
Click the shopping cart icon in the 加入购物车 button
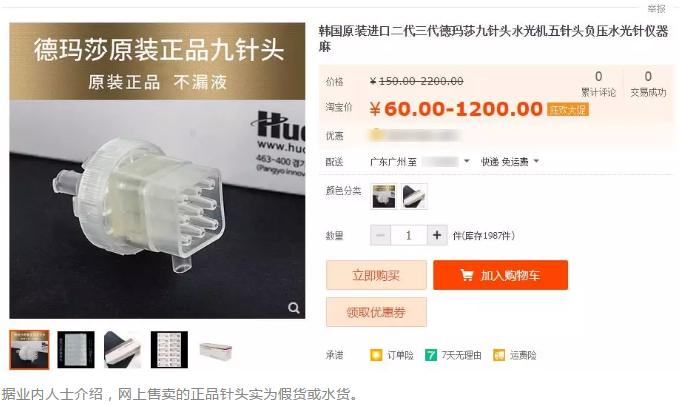tap(467, 275)
